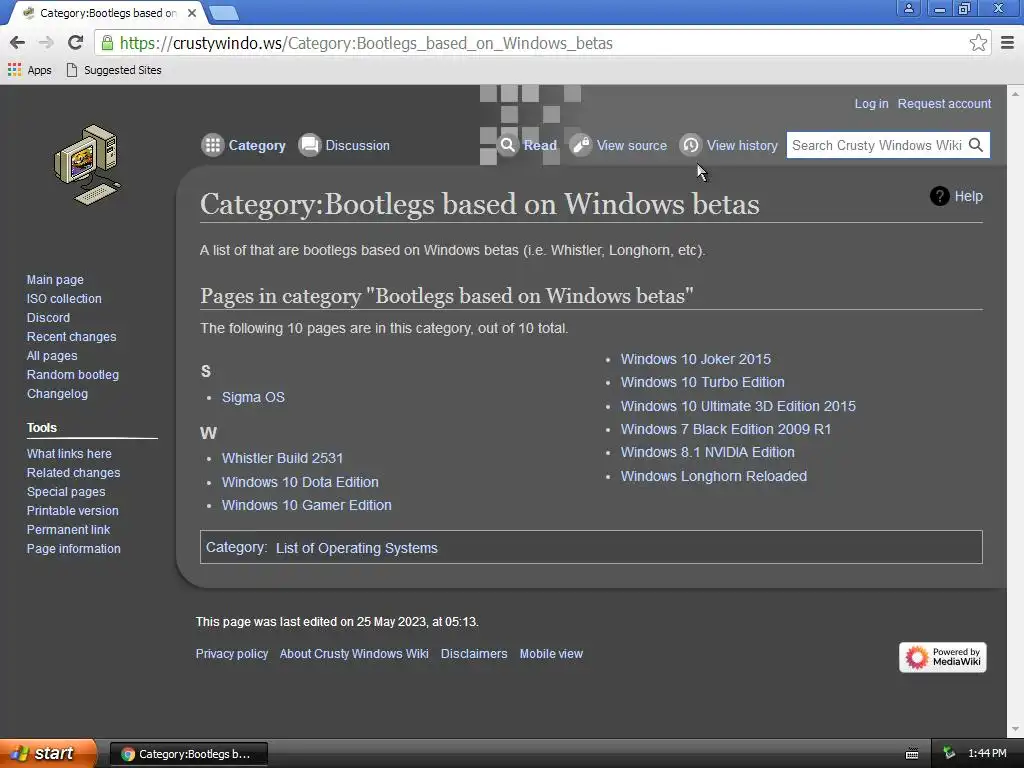Open the Printable version link
Screen dimensions: 1024x768
pyautogui.click(x=72, y=510)
